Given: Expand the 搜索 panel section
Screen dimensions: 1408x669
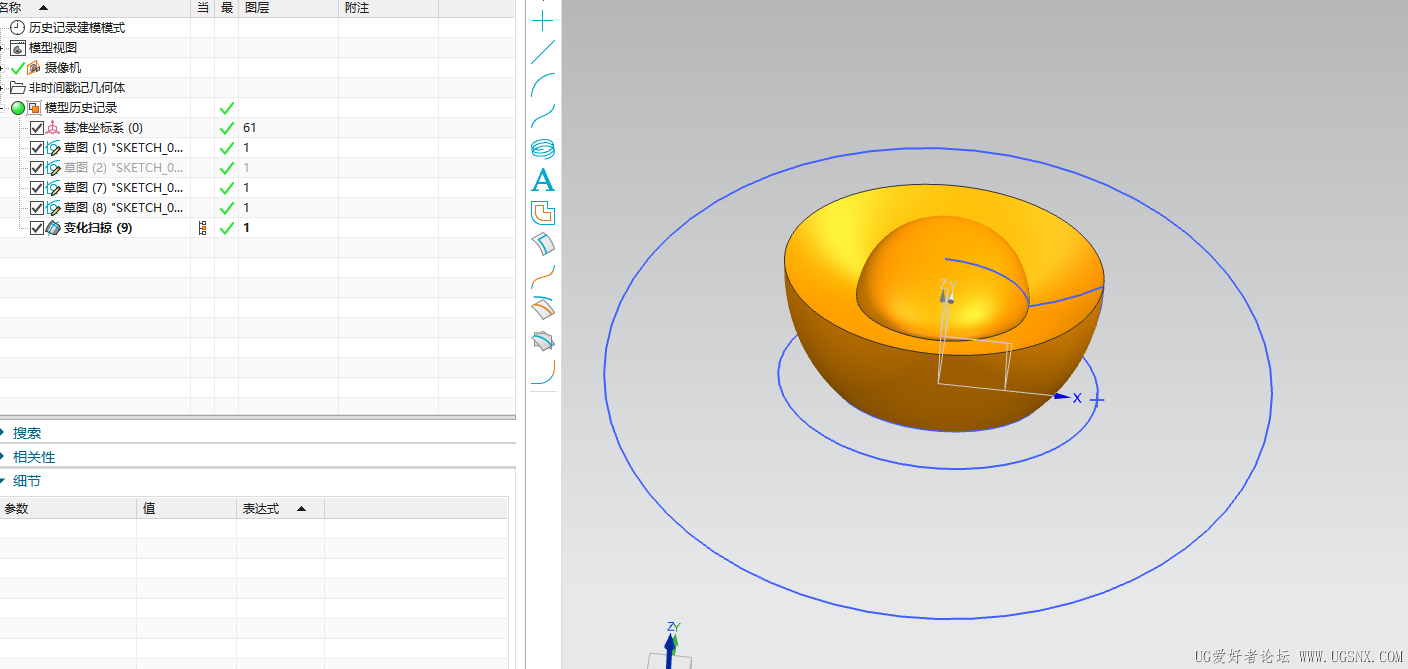Looking at the screenshot, I should click(27, 433).
